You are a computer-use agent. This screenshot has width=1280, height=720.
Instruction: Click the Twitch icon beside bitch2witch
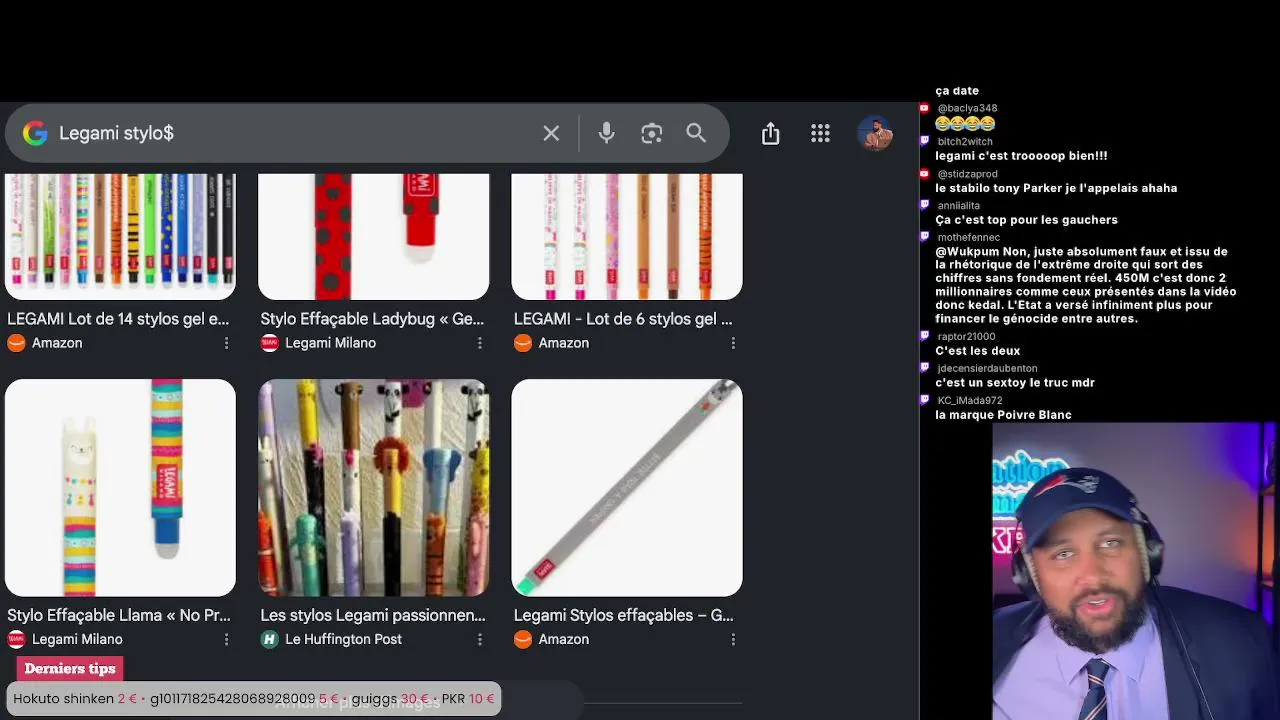click(925, 141)
